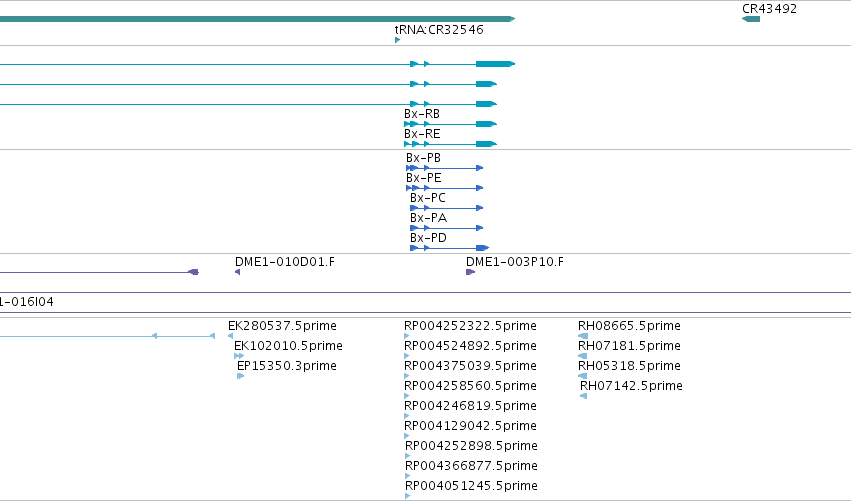Screen dimensions: 851x501
Task: Open the EK280537.5prime EST label
Action: (282, 326)
